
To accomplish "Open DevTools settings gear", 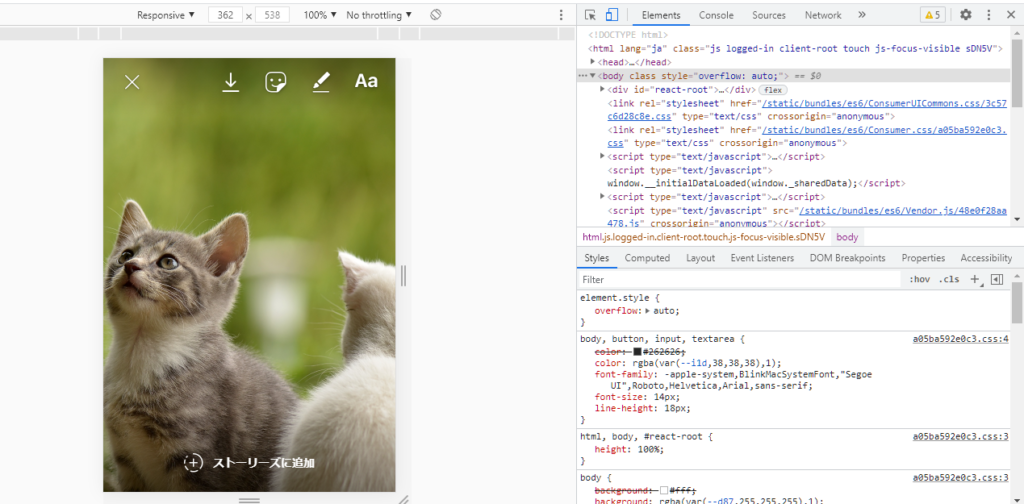I will point(966,14).
